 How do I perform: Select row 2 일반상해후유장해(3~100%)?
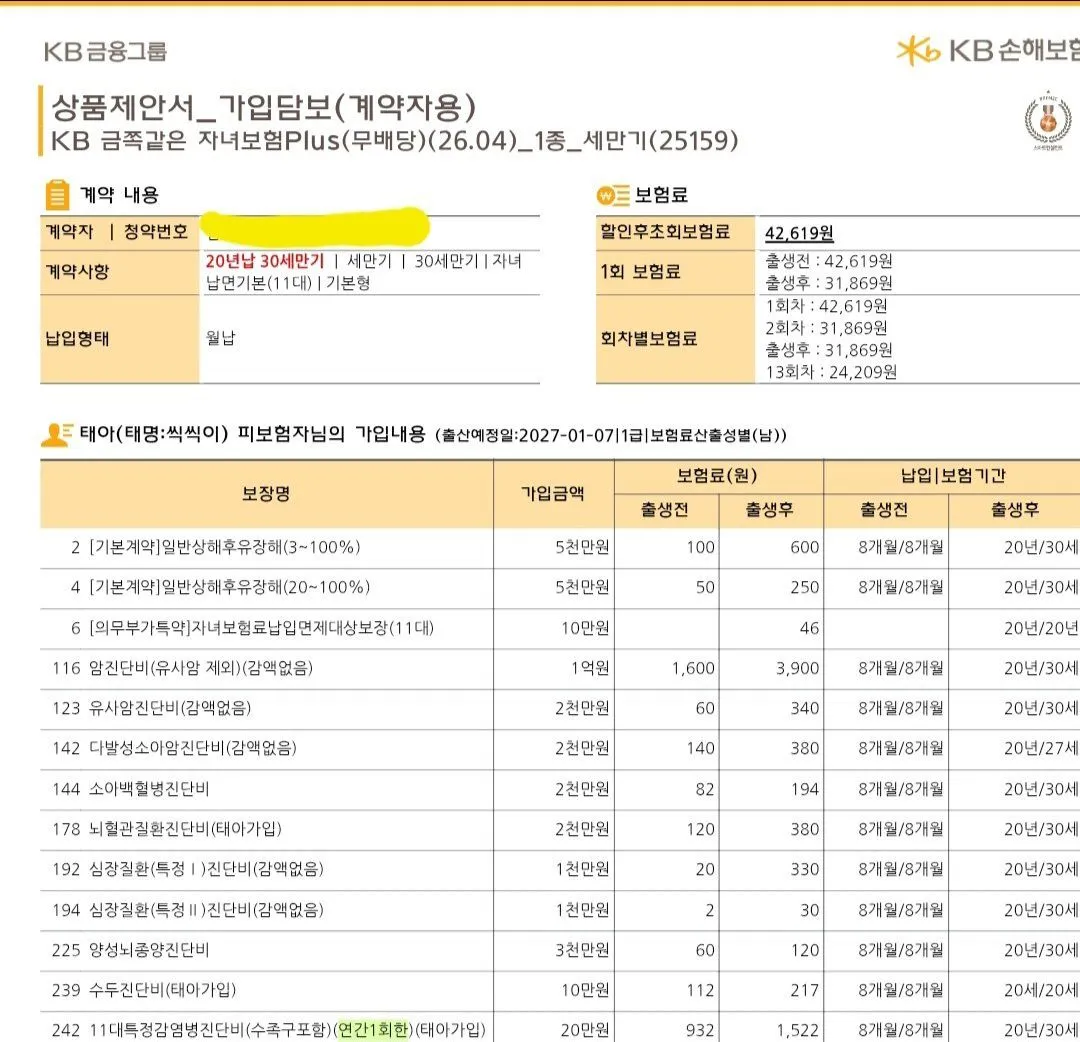tap(560, 548)
